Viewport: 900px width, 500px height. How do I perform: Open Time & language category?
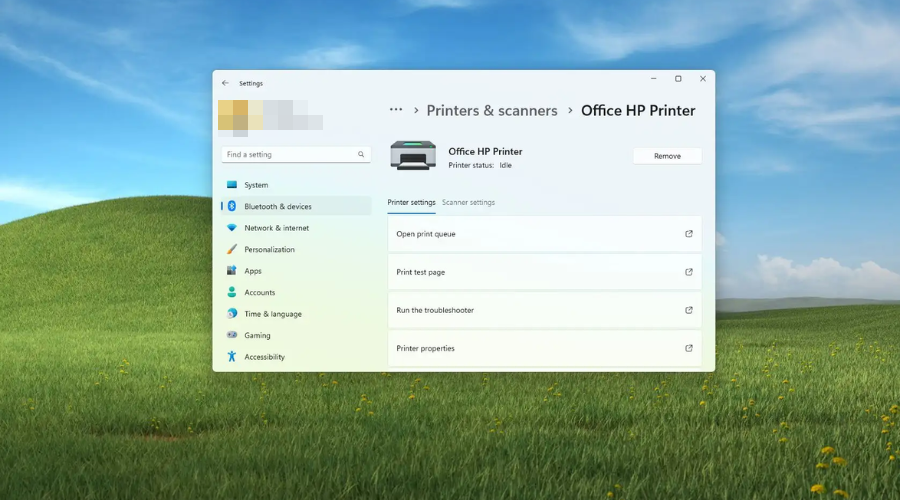click(x=296, y=313)
